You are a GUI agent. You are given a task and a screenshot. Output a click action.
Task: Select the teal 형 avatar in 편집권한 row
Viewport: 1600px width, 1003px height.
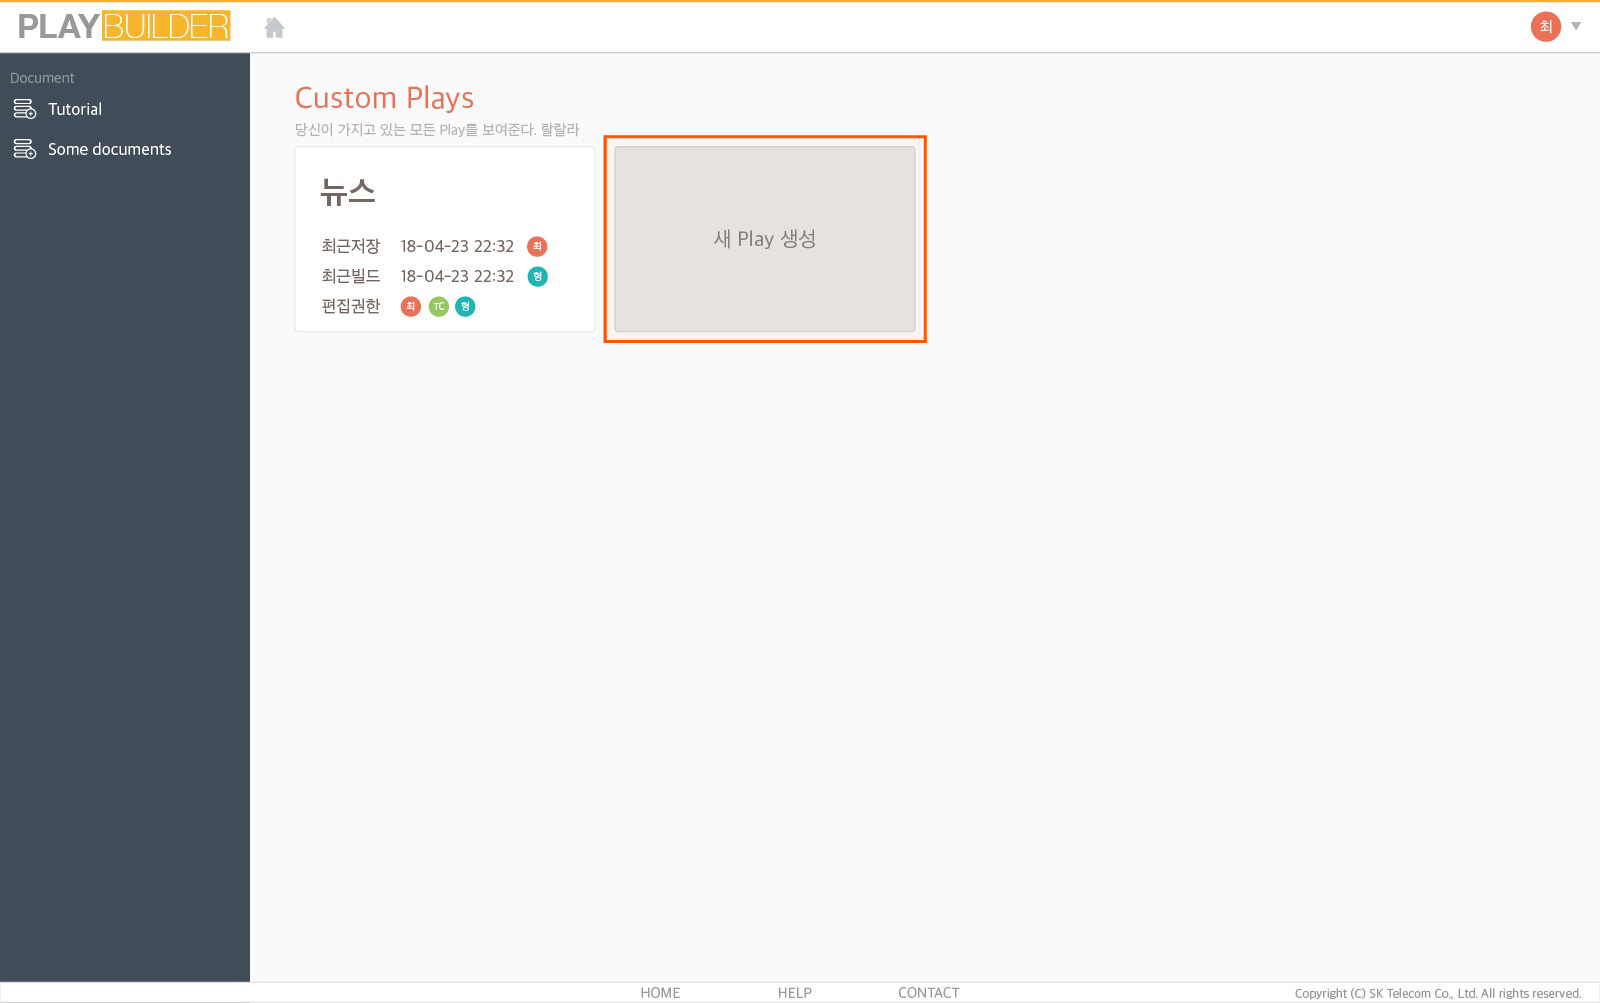click(465, 306)
